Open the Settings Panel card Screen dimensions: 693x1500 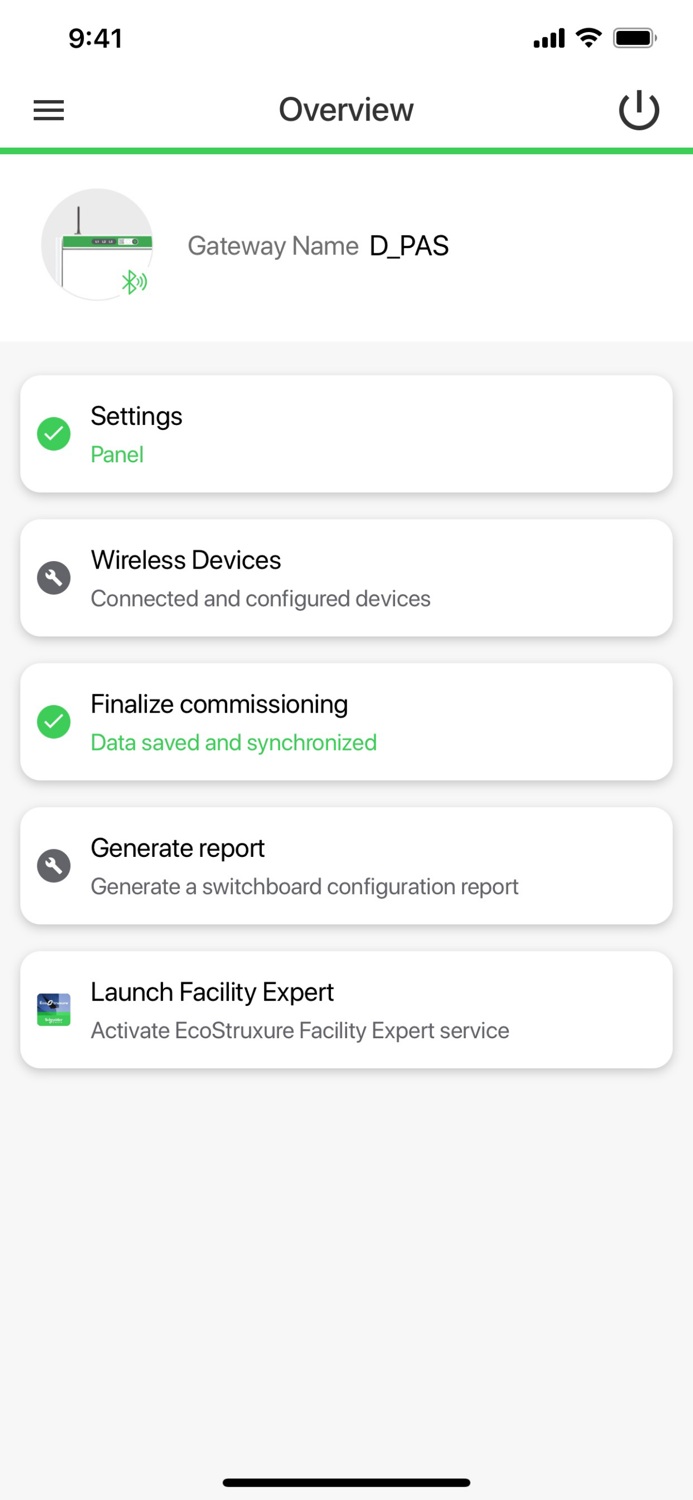click(x=346, y=434)
